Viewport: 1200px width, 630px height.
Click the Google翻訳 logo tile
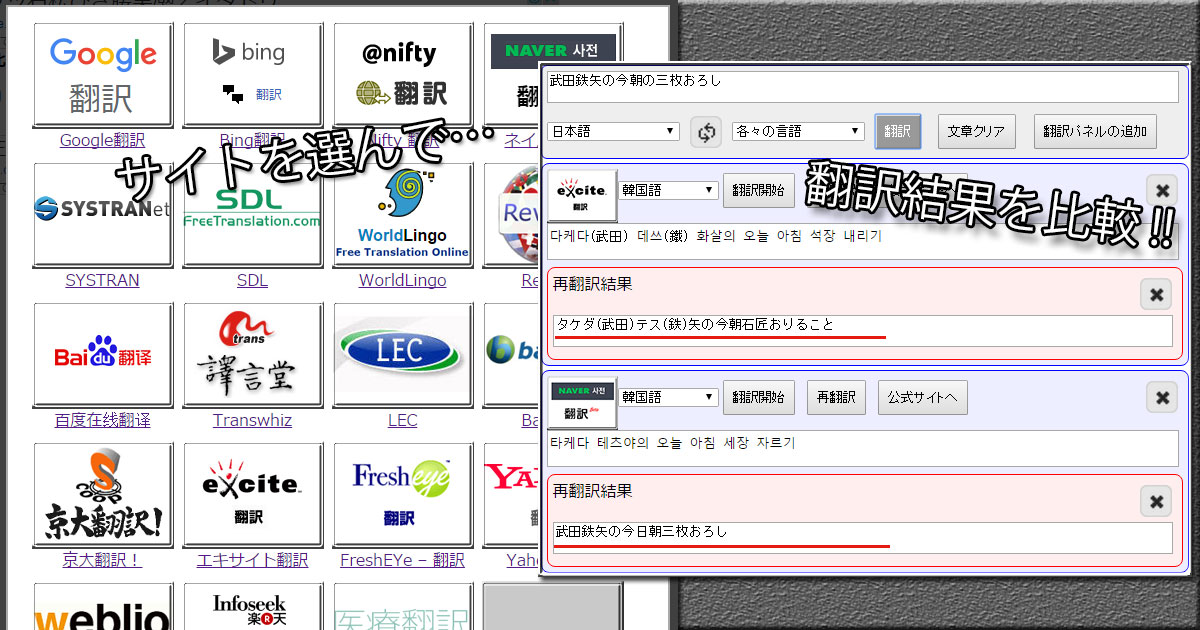[x=103, y=75]
